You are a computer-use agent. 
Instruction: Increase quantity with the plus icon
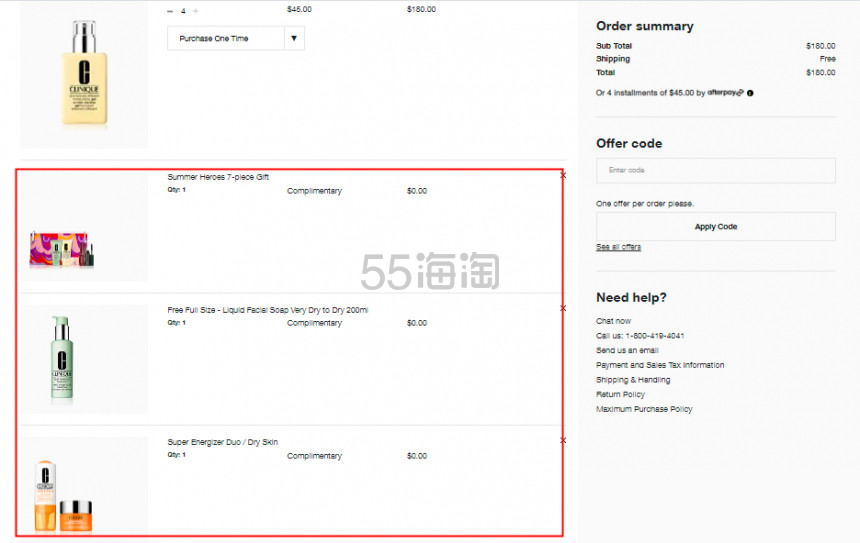(x=196, y=11)
